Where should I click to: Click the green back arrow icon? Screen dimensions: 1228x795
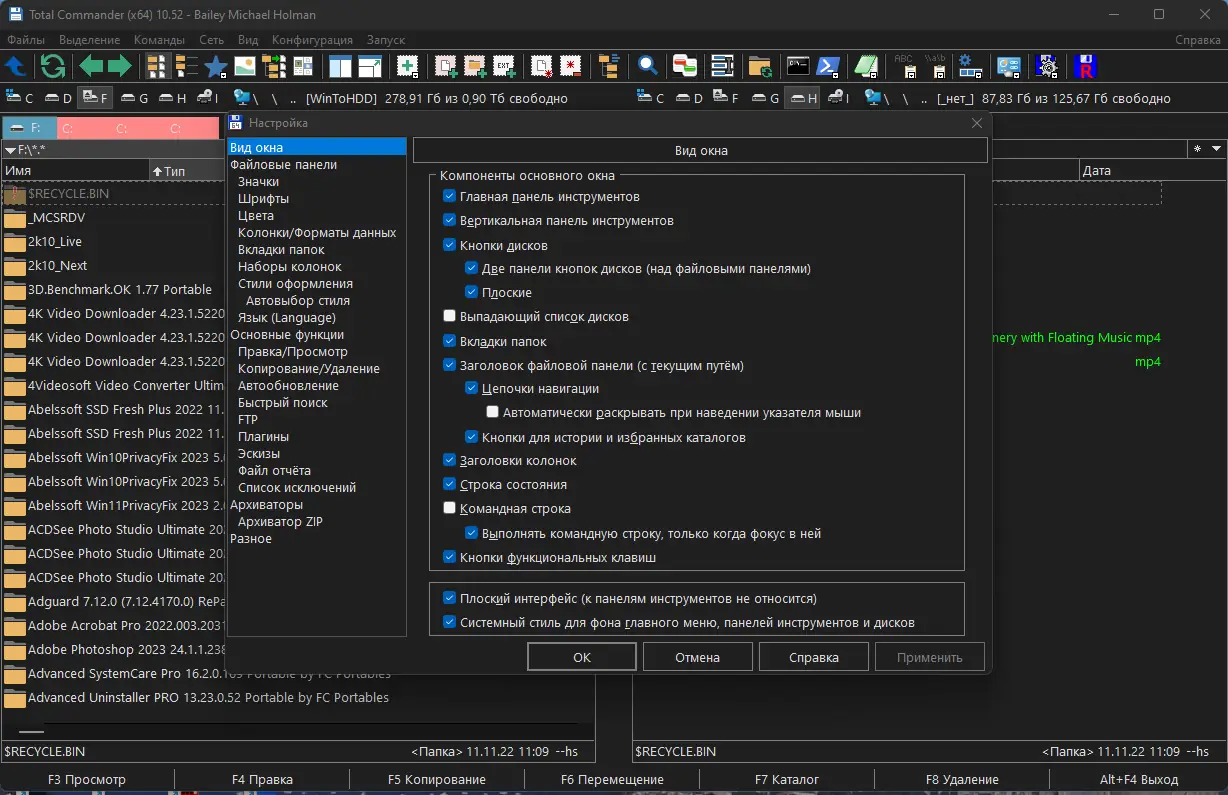91,67
